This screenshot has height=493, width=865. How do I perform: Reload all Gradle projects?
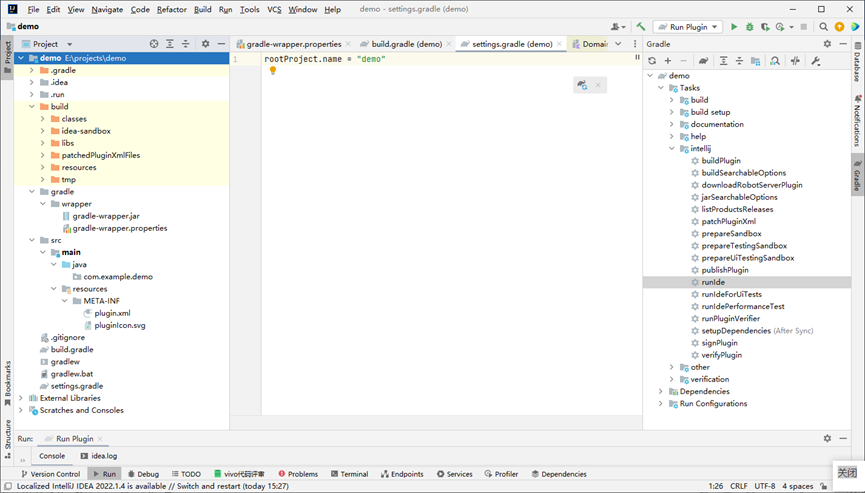pyautogui.click(x=652, y=61)
